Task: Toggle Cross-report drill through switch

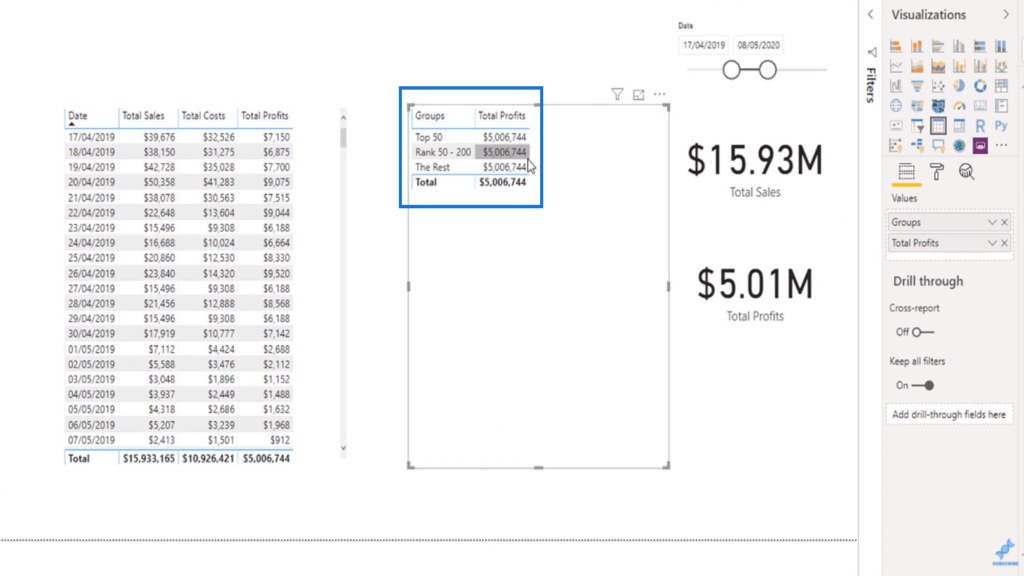Action: [923, 332]
